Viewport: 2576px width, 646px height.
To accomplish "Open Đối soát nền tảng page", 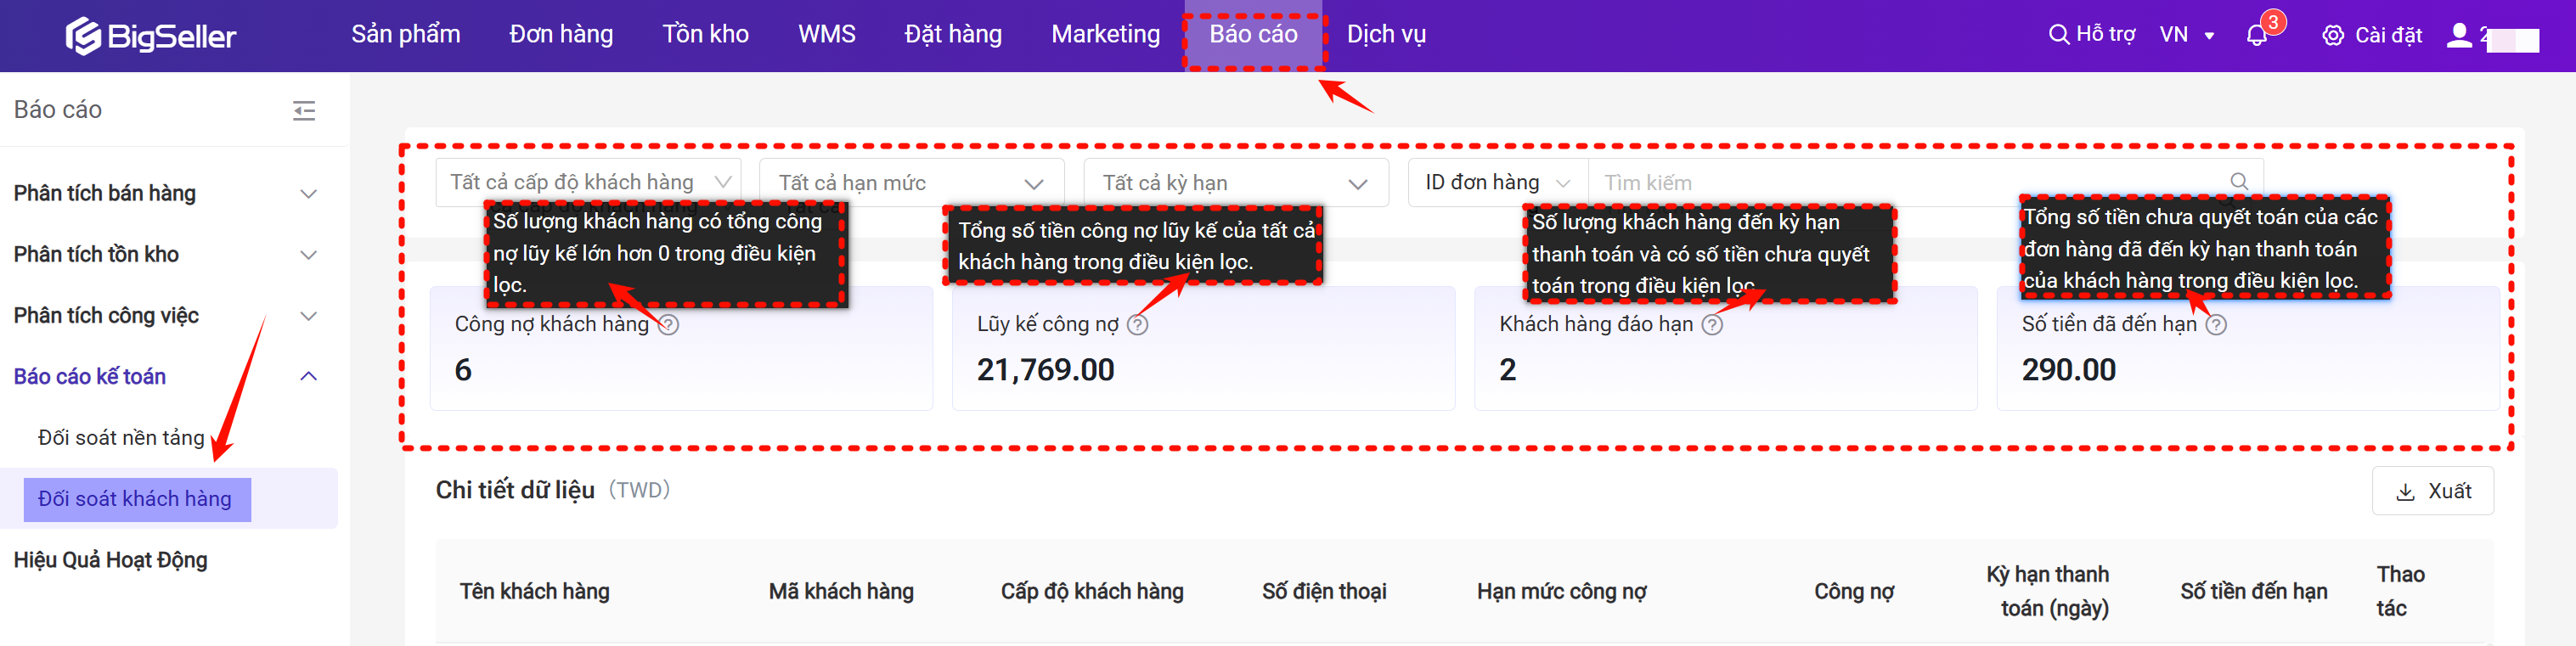I will point(121,438).
